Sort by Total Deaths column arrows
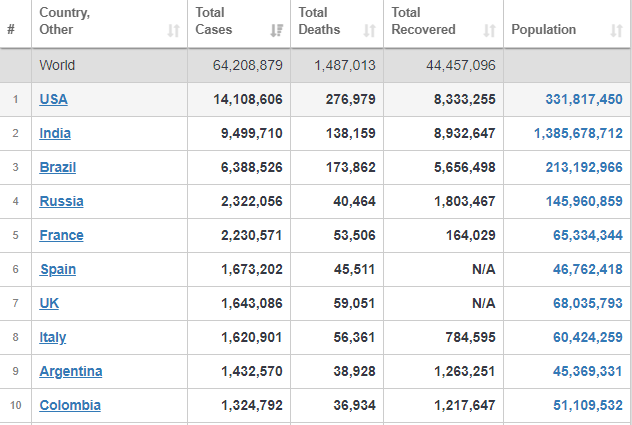The image size is (632, 425). (x=369, y=30)
